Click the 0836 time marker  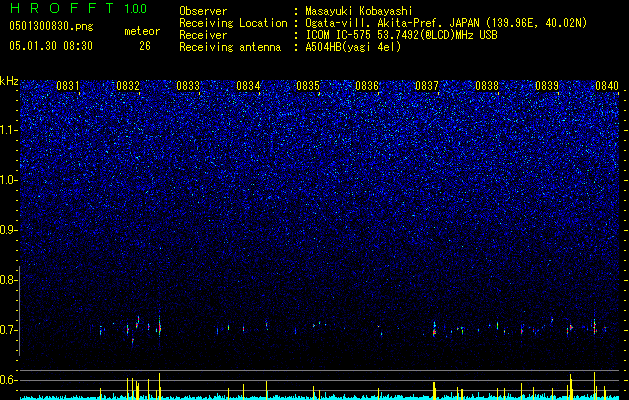pyautogui.click(x=367, y=85)
